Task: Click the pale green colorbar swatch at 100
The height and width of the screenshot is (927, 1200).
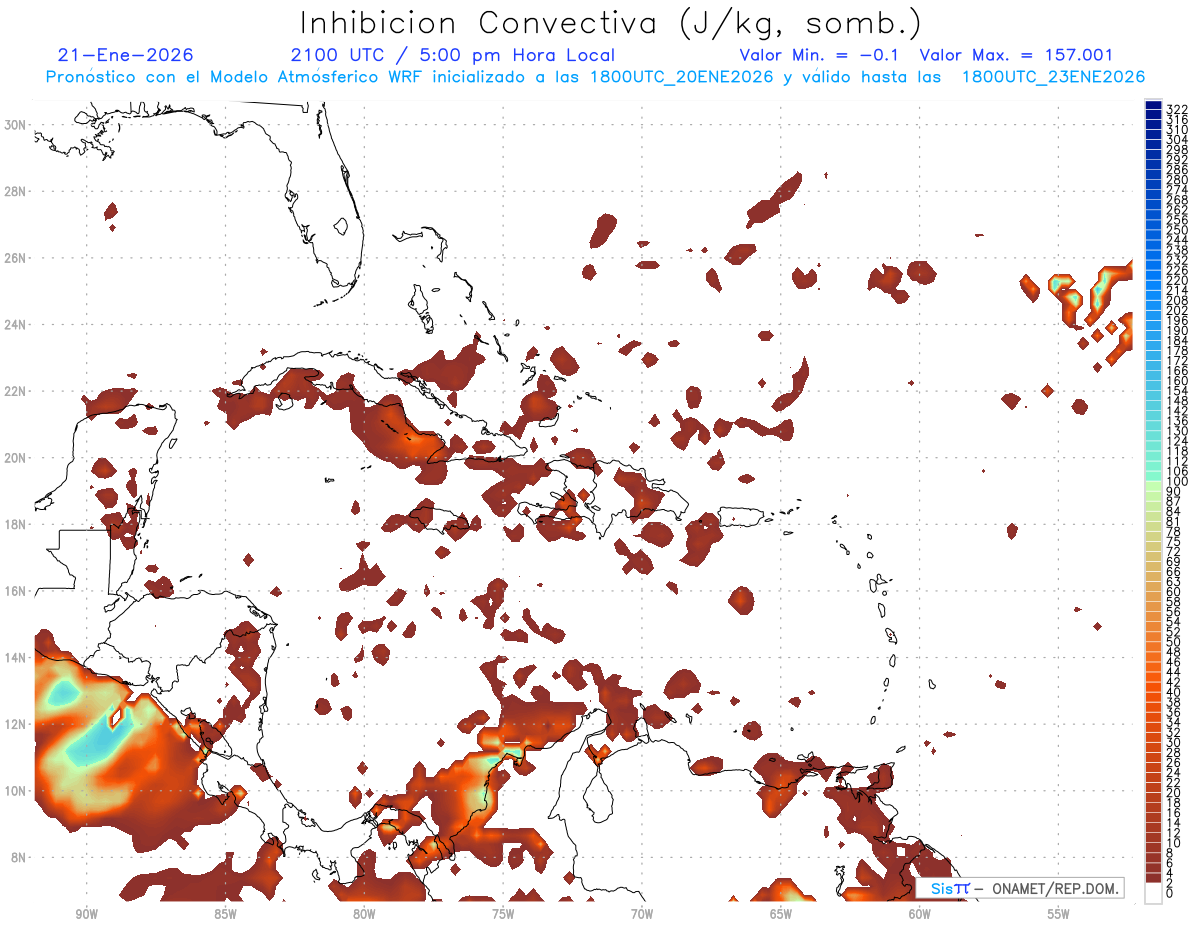Action: pos(1154,487)
